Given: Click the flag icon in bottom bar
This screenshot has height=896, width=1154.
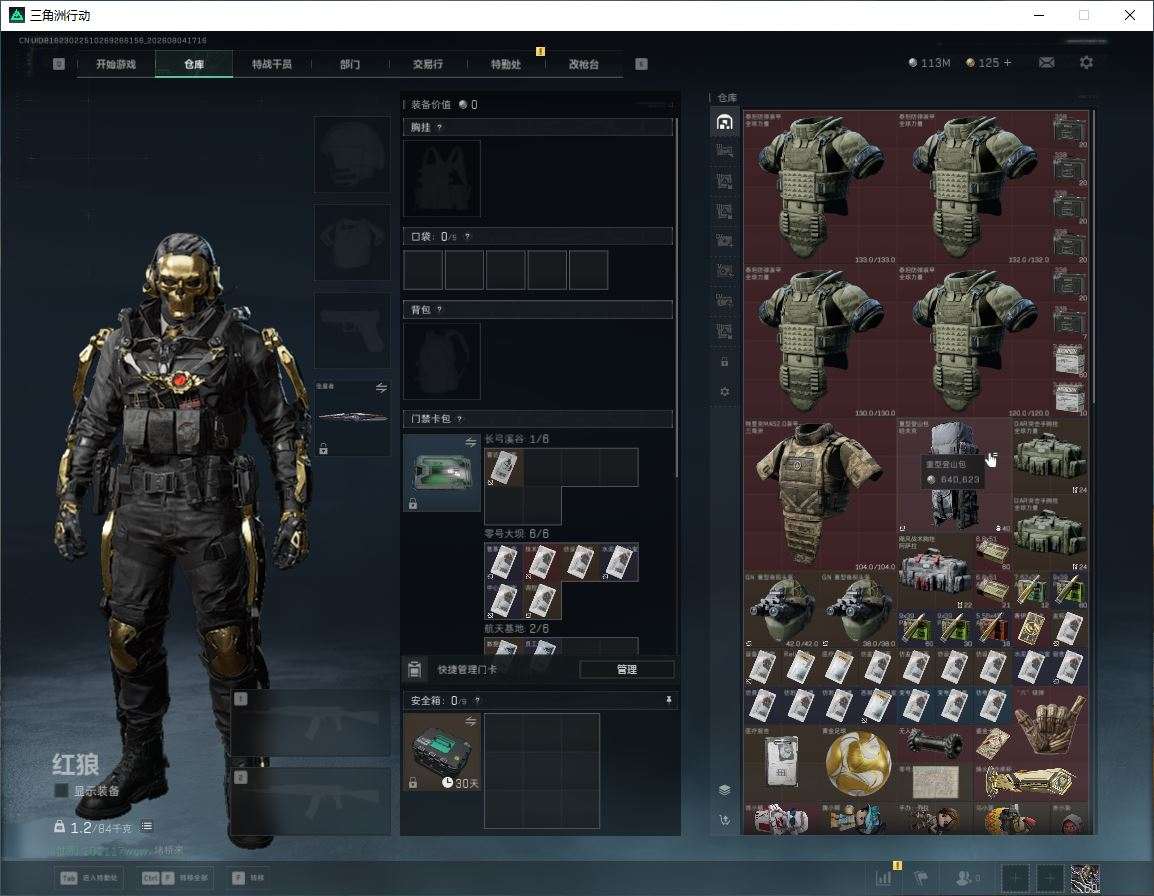Looking at the screenshot, I should 921,877.
